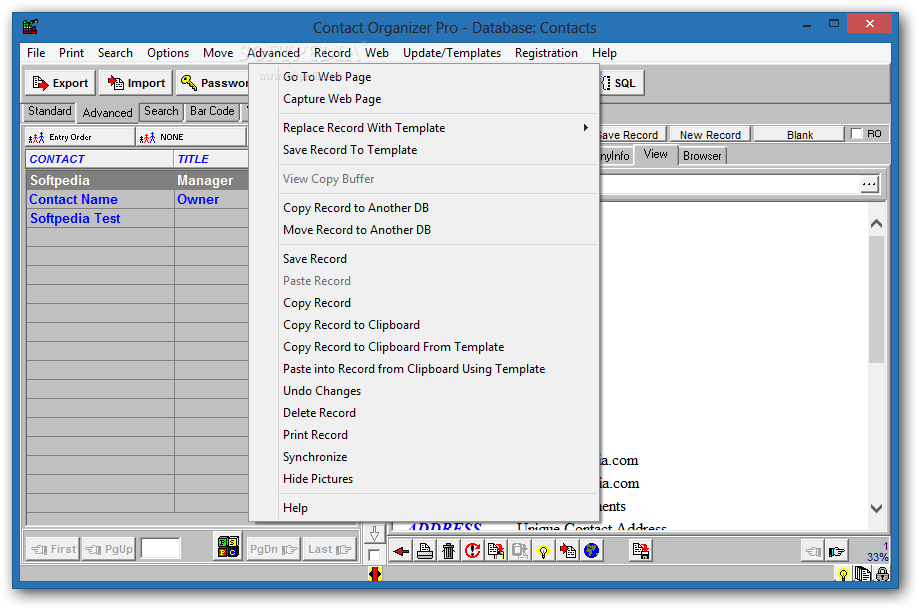
Task: Open the File menu
Action: (36, 53)
